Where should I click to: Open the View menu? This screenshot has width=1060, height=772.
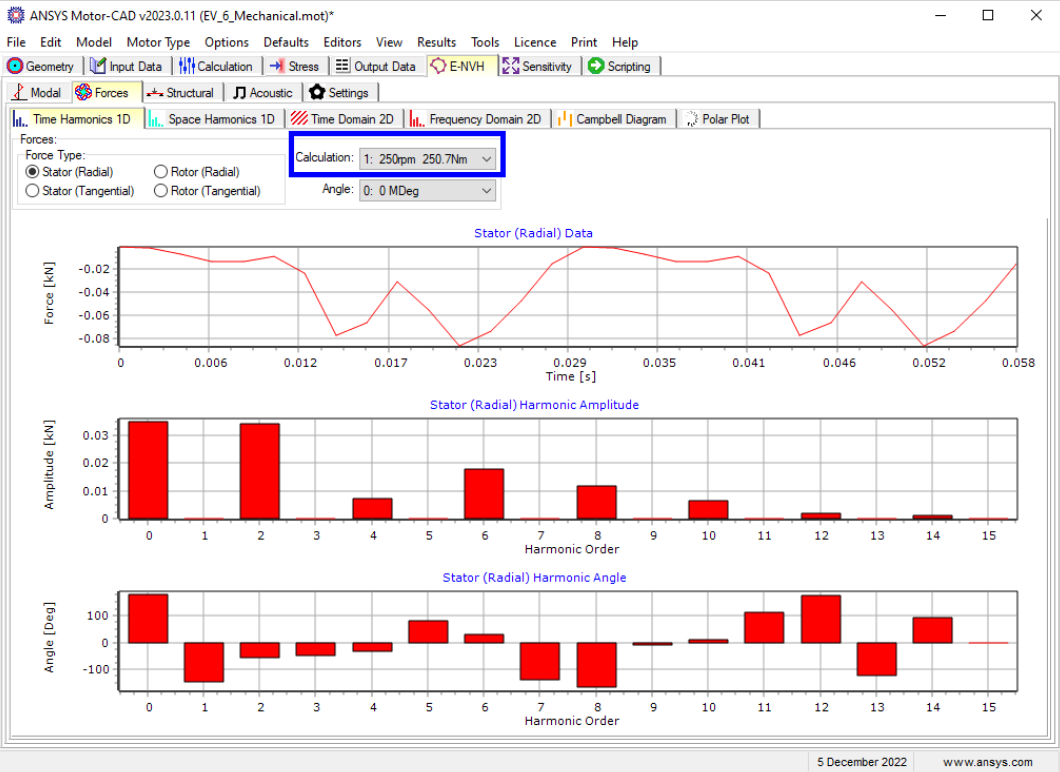[389, 42]
